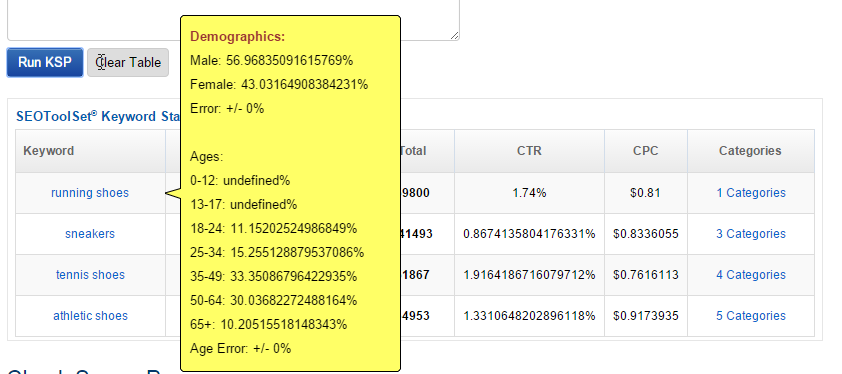The image size is (842, 374).
Task: Select the $0.81 CPC cell
Action: (645, 193)
